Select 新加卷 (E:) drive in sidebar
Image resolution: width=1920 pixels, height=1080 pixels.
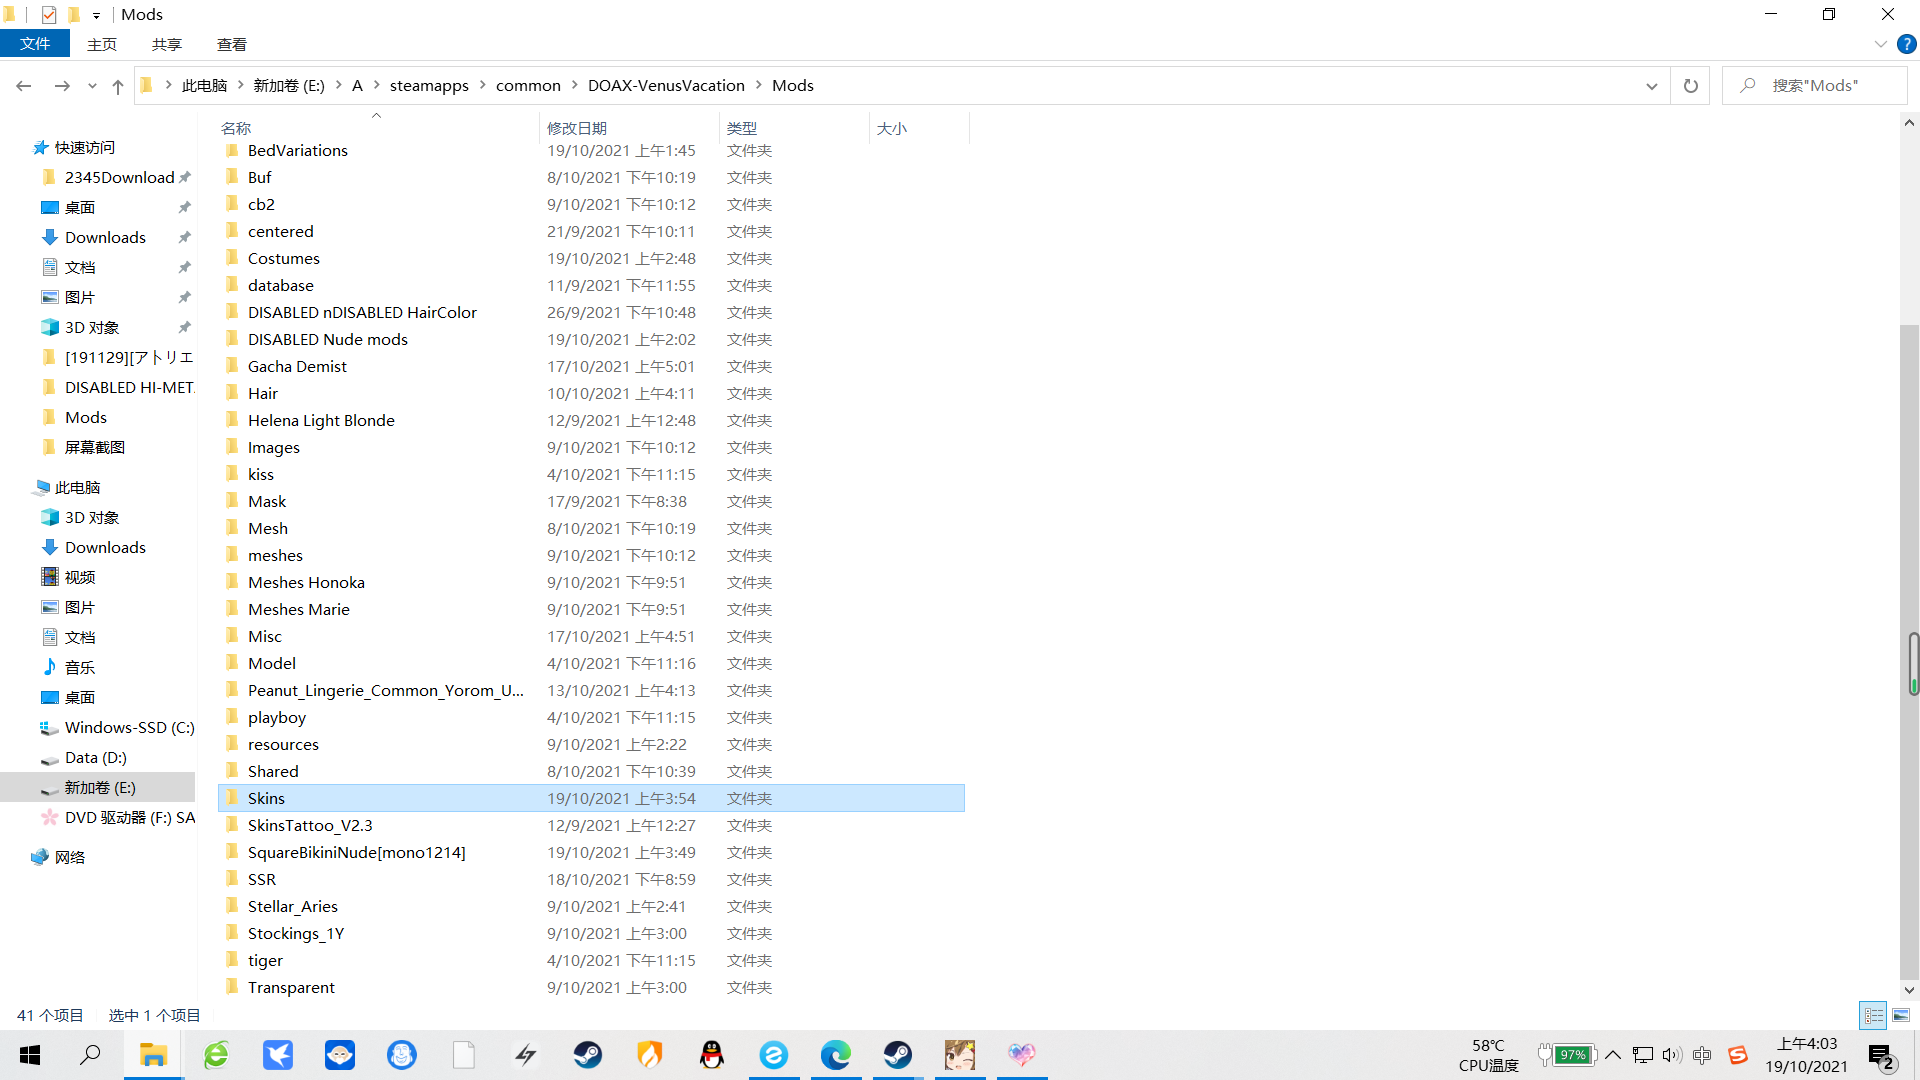(99, 787)
